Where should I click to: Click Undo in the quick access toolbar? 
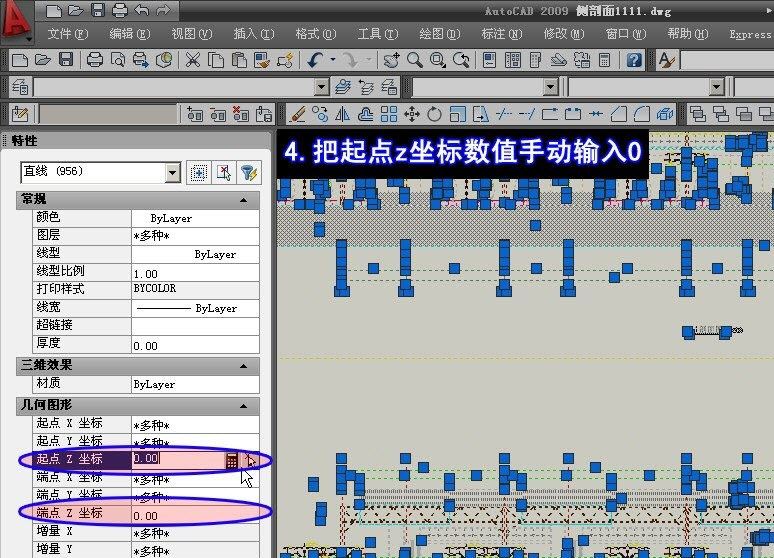pos(142,10)
